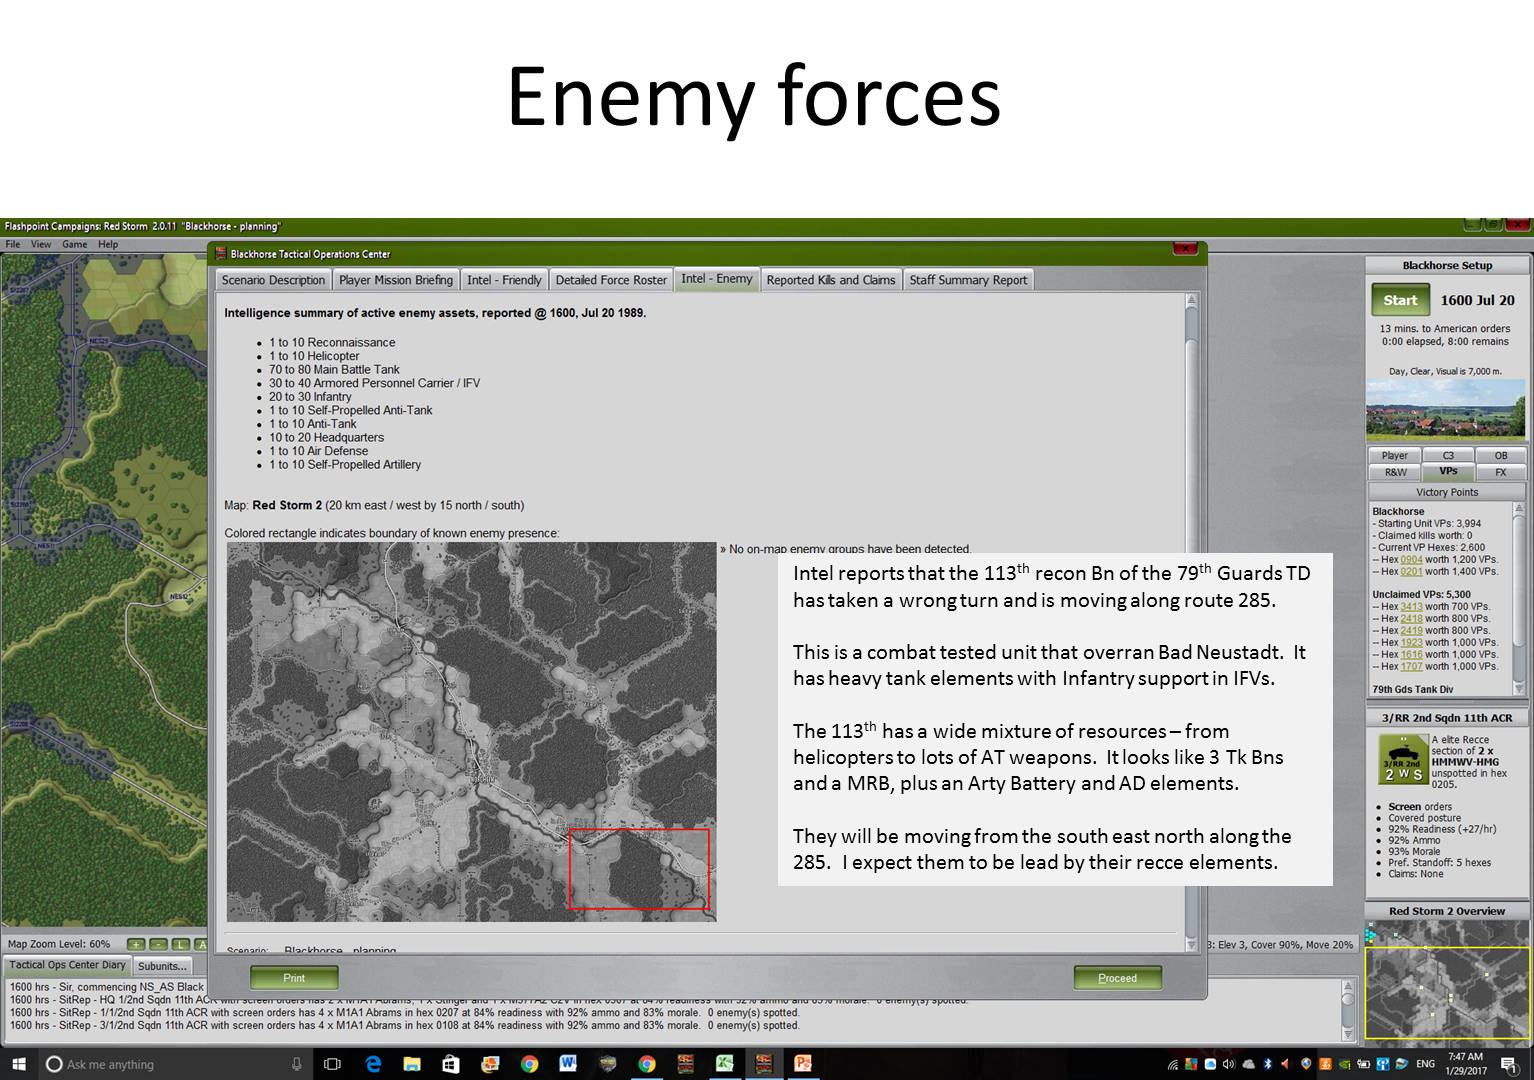This screenshot has height=1080, width=1534.
Task: Click the volume icon in system tray
Action: 1228,1064
